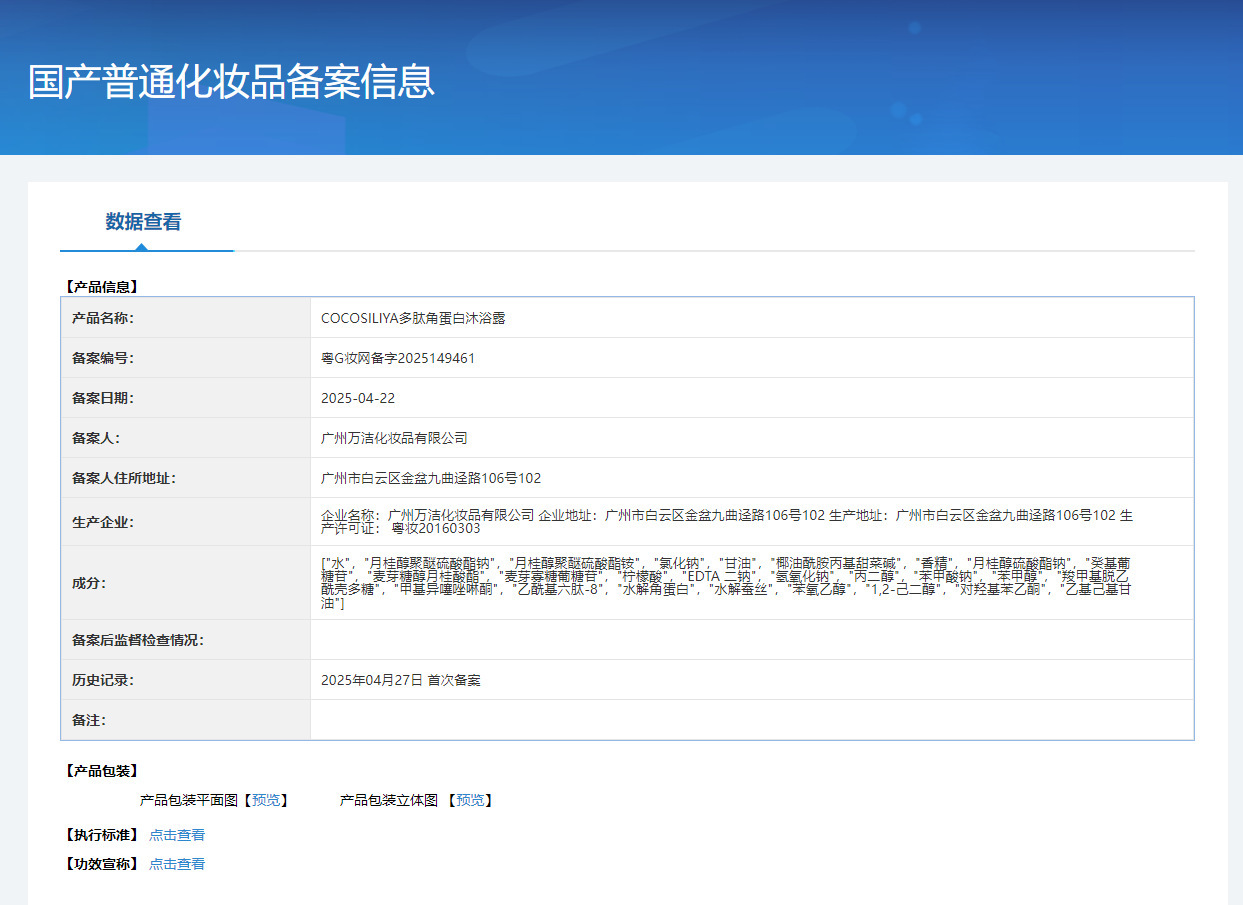Select filing date 2025-04-22
The image size is (1243, 905).
pos(358,398)
